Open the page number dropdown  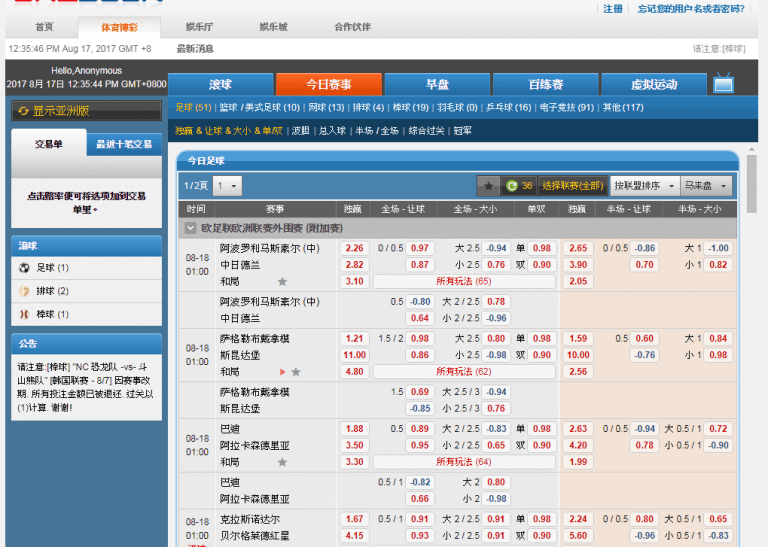[x=227, y=186]
